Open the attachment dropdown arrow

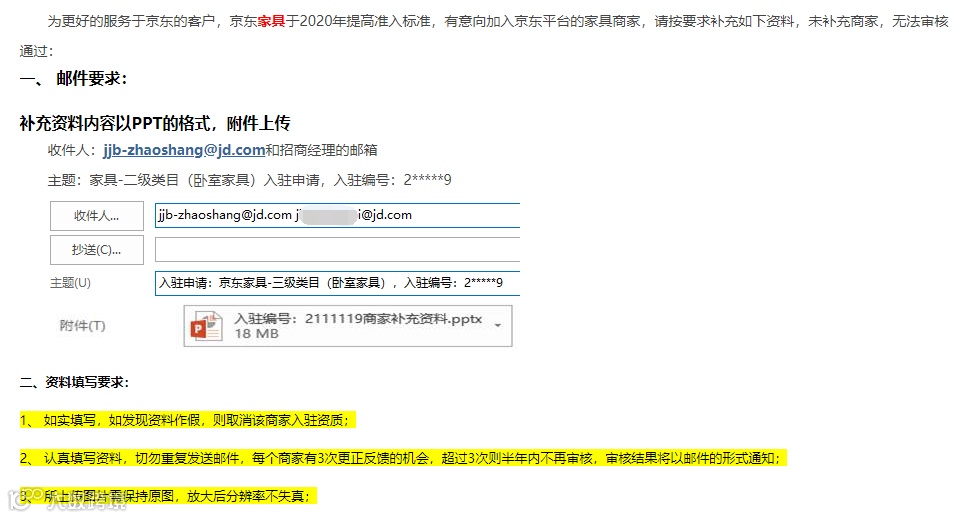pyautogui.click(x=498, y=325)
